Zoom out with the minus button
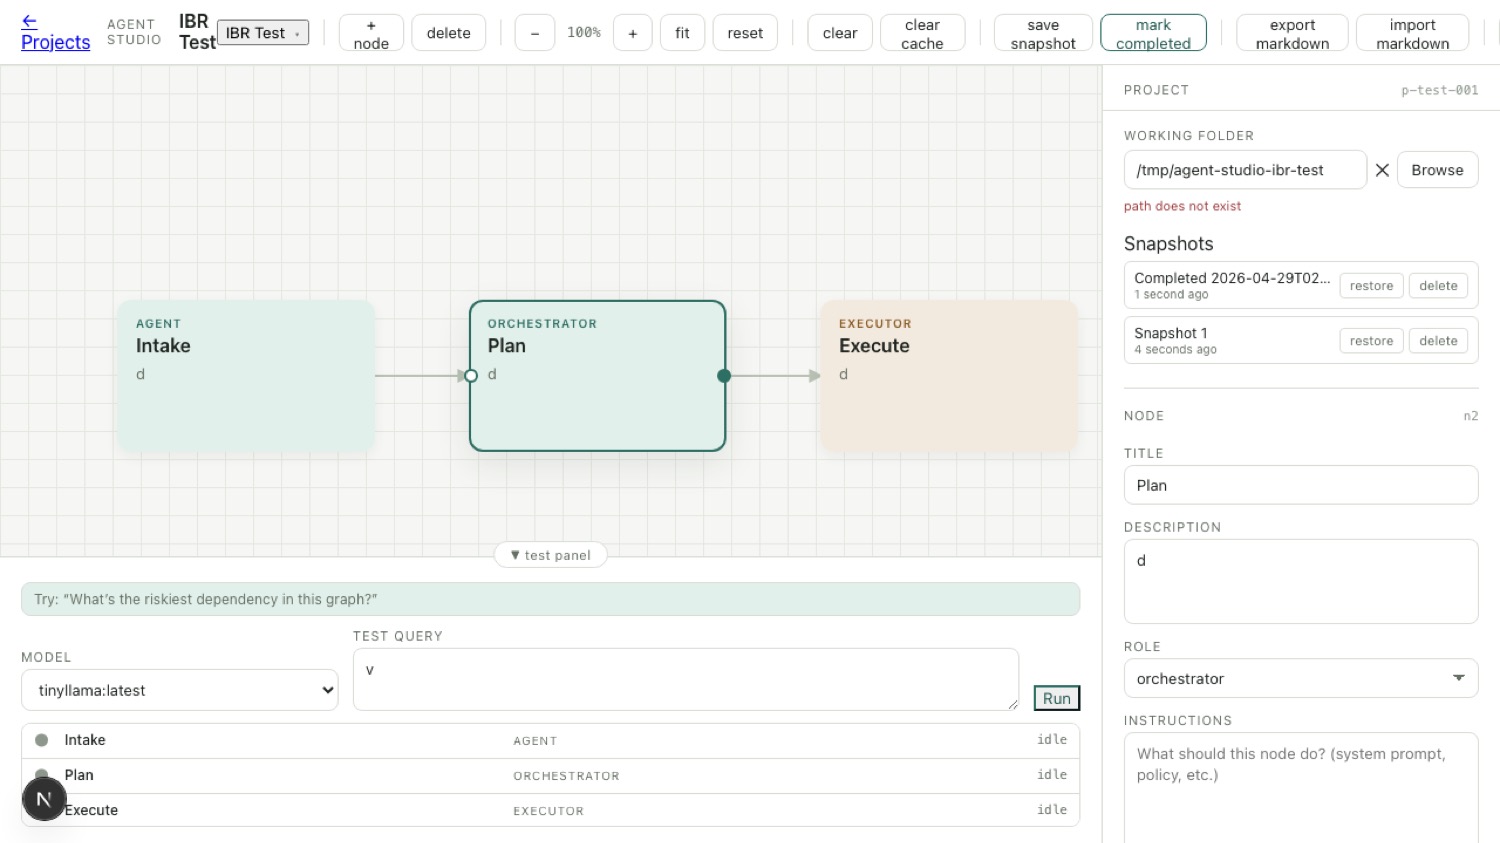This screenshot has height=843, width=1500. 535,33
